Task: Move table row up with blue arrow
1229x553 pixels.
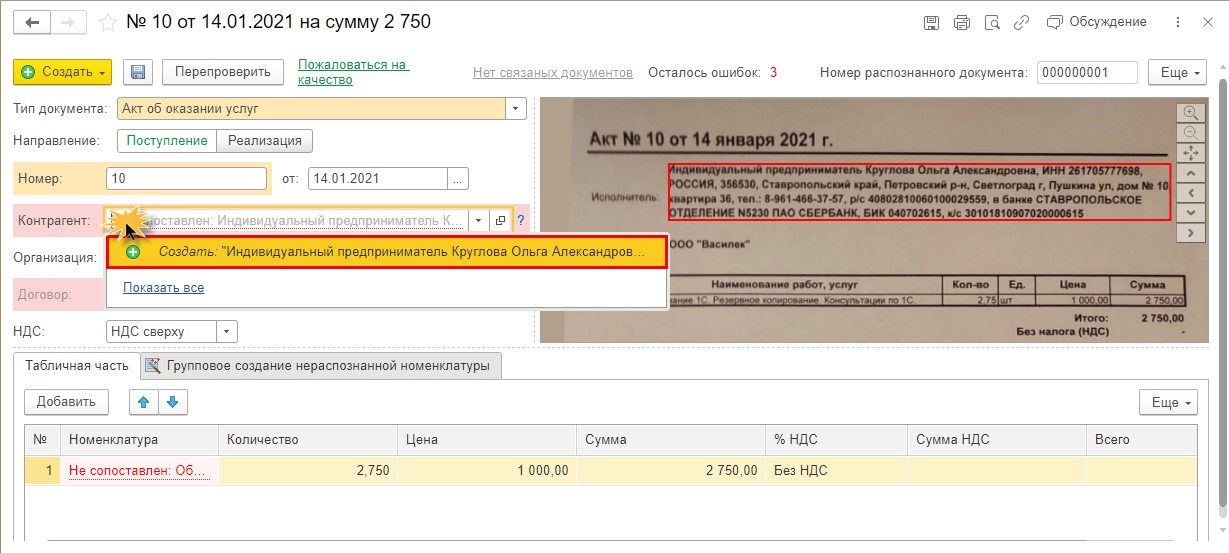Action: (x=144, y=402)
